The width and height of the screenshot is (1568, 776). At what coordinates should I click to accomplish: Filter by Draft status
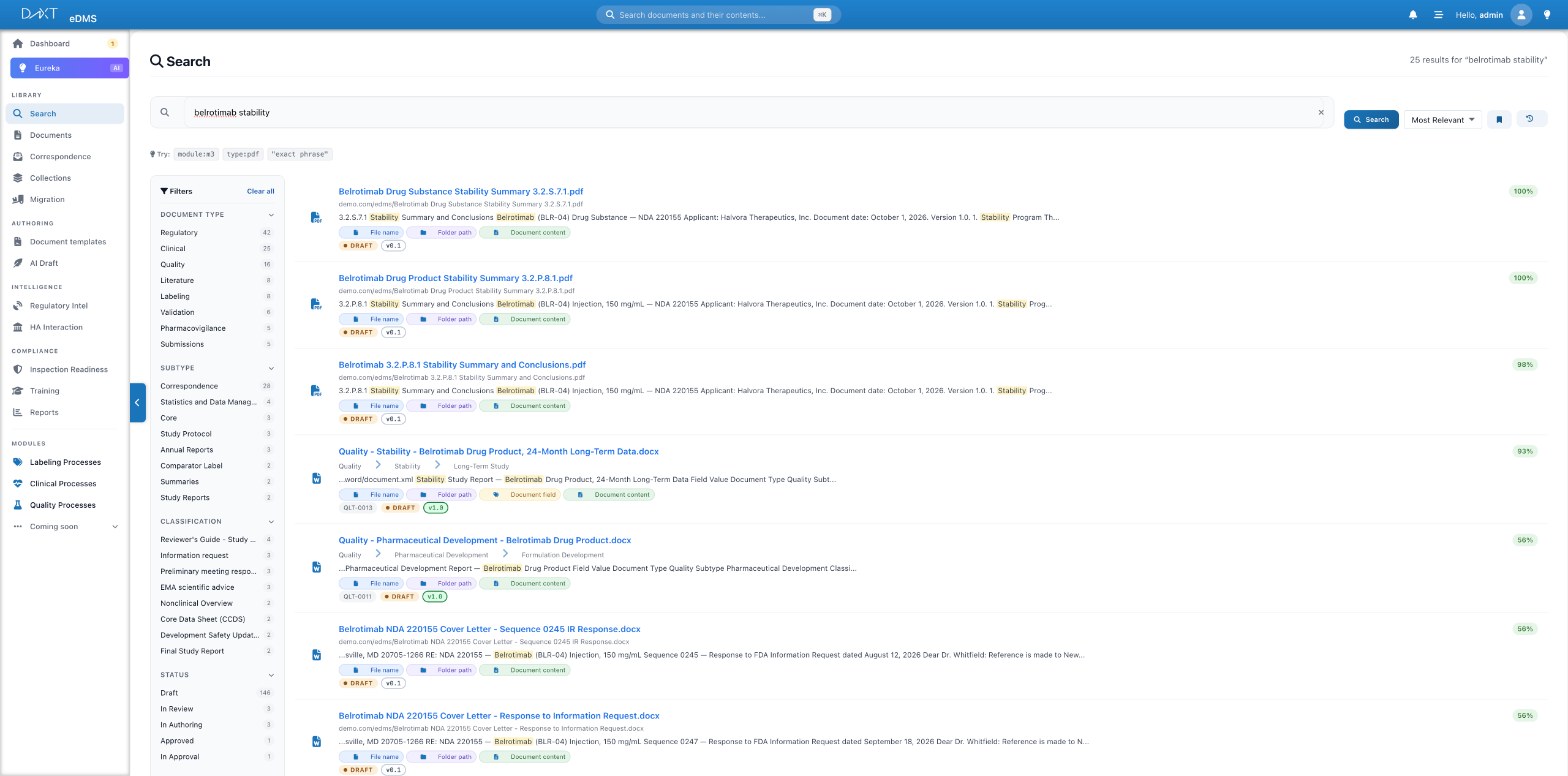click(216, 693)
